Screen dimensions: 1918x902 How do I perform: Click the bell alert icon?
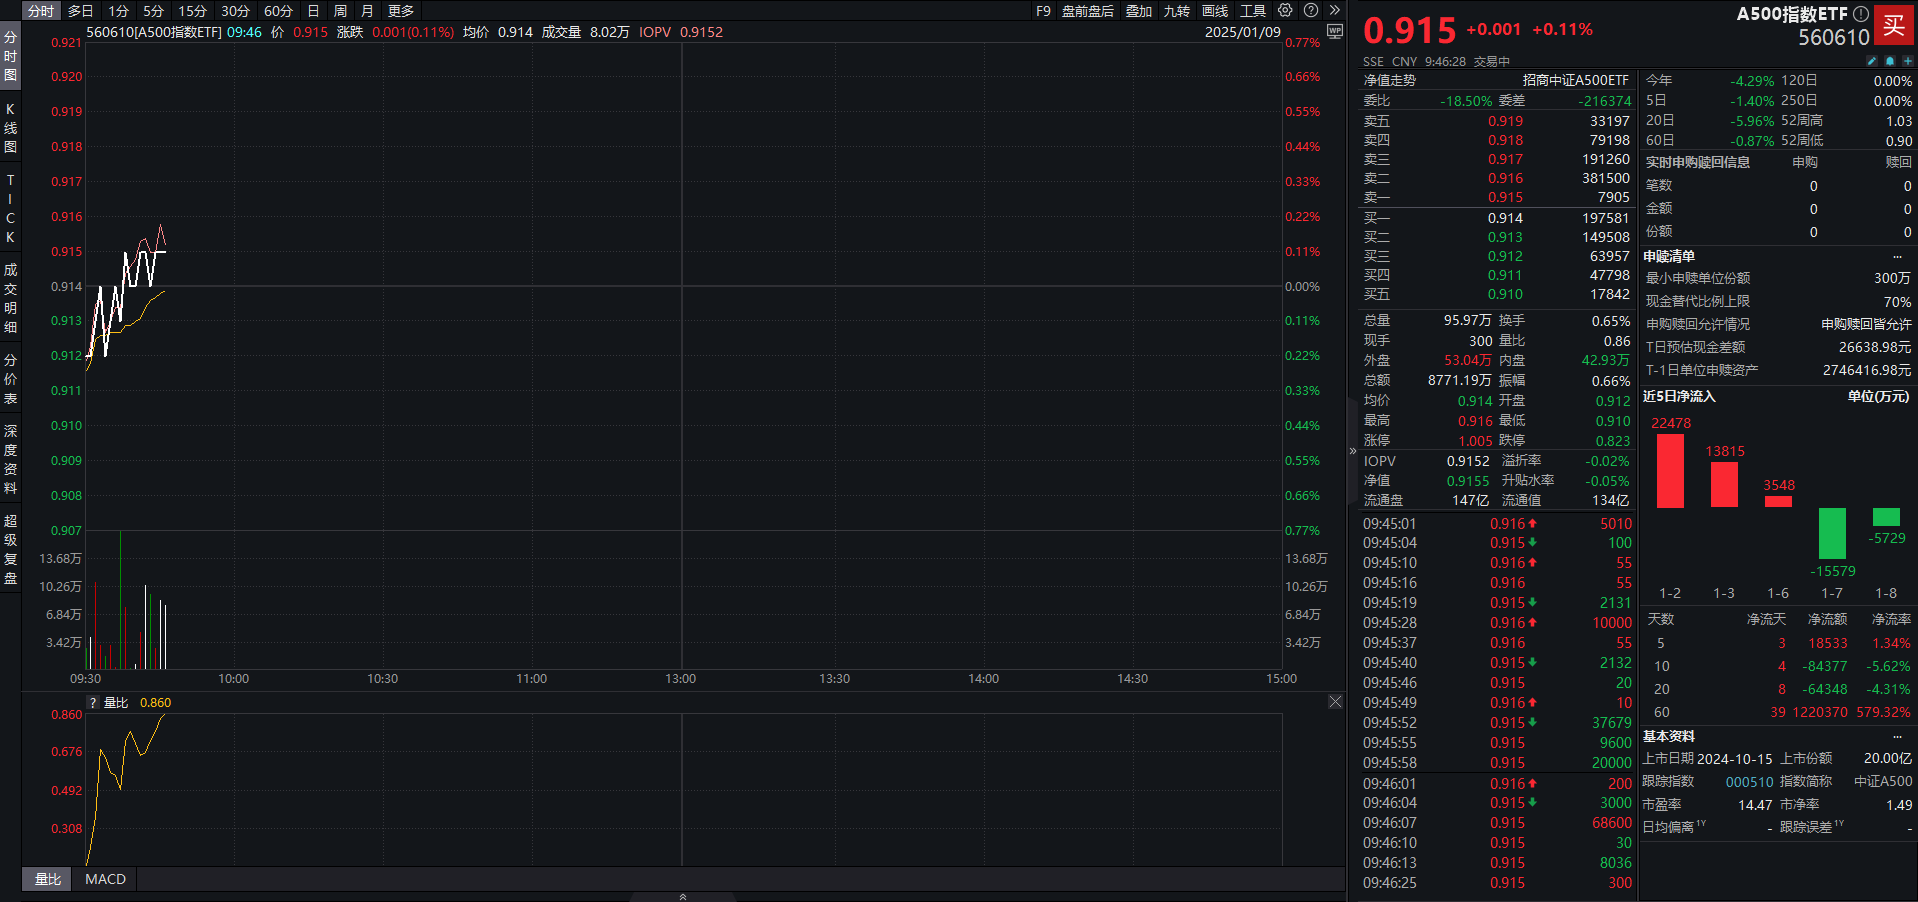coord(1890,61)
